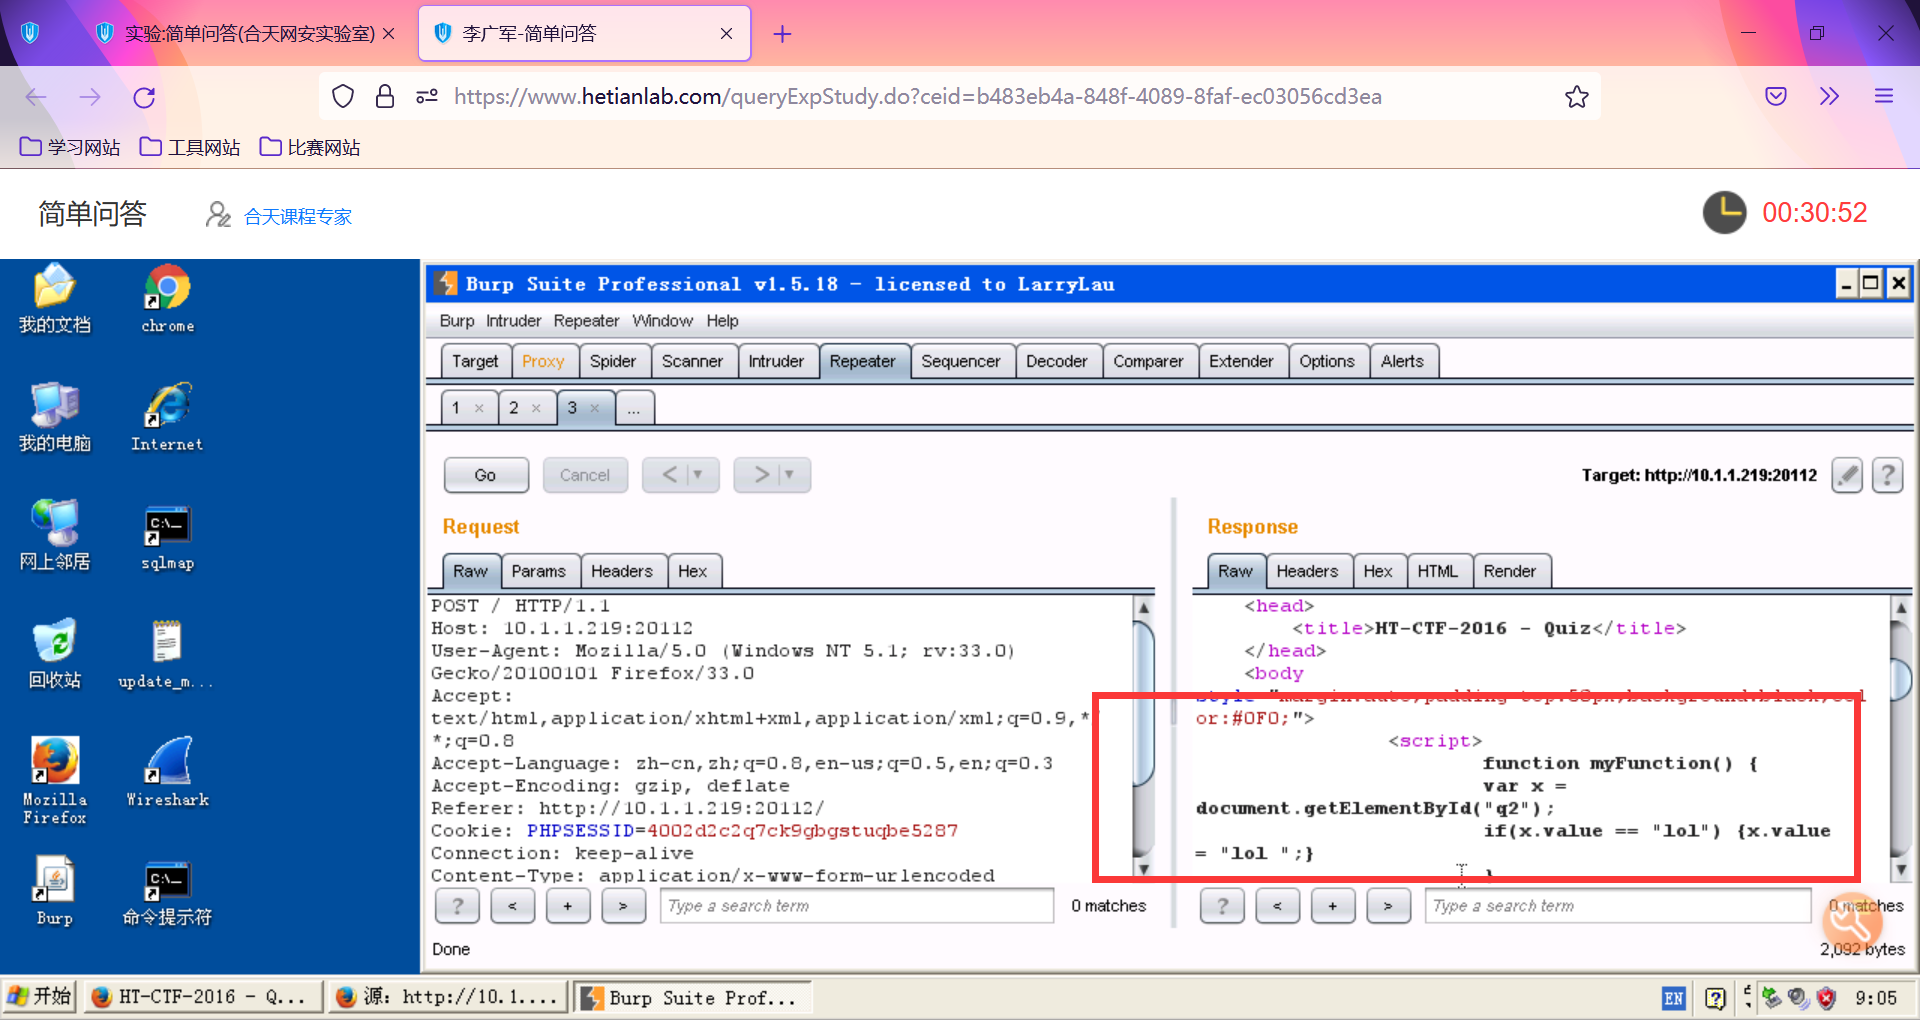Open the Extender tab
The height and width of the screenshot is (1020, 1920).
pos(1241,362)
